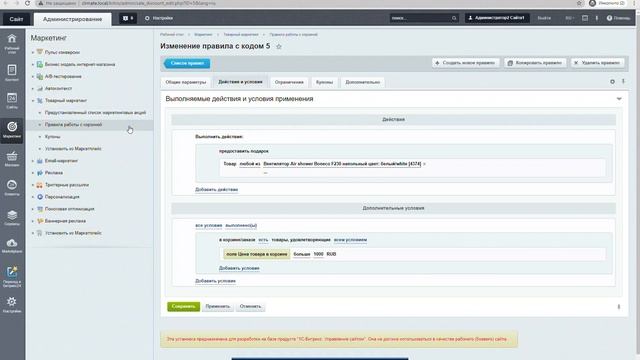Select the Маркетинг target icon in sidebar
Viewport: 640px width, 360px height.
[12, 127]
